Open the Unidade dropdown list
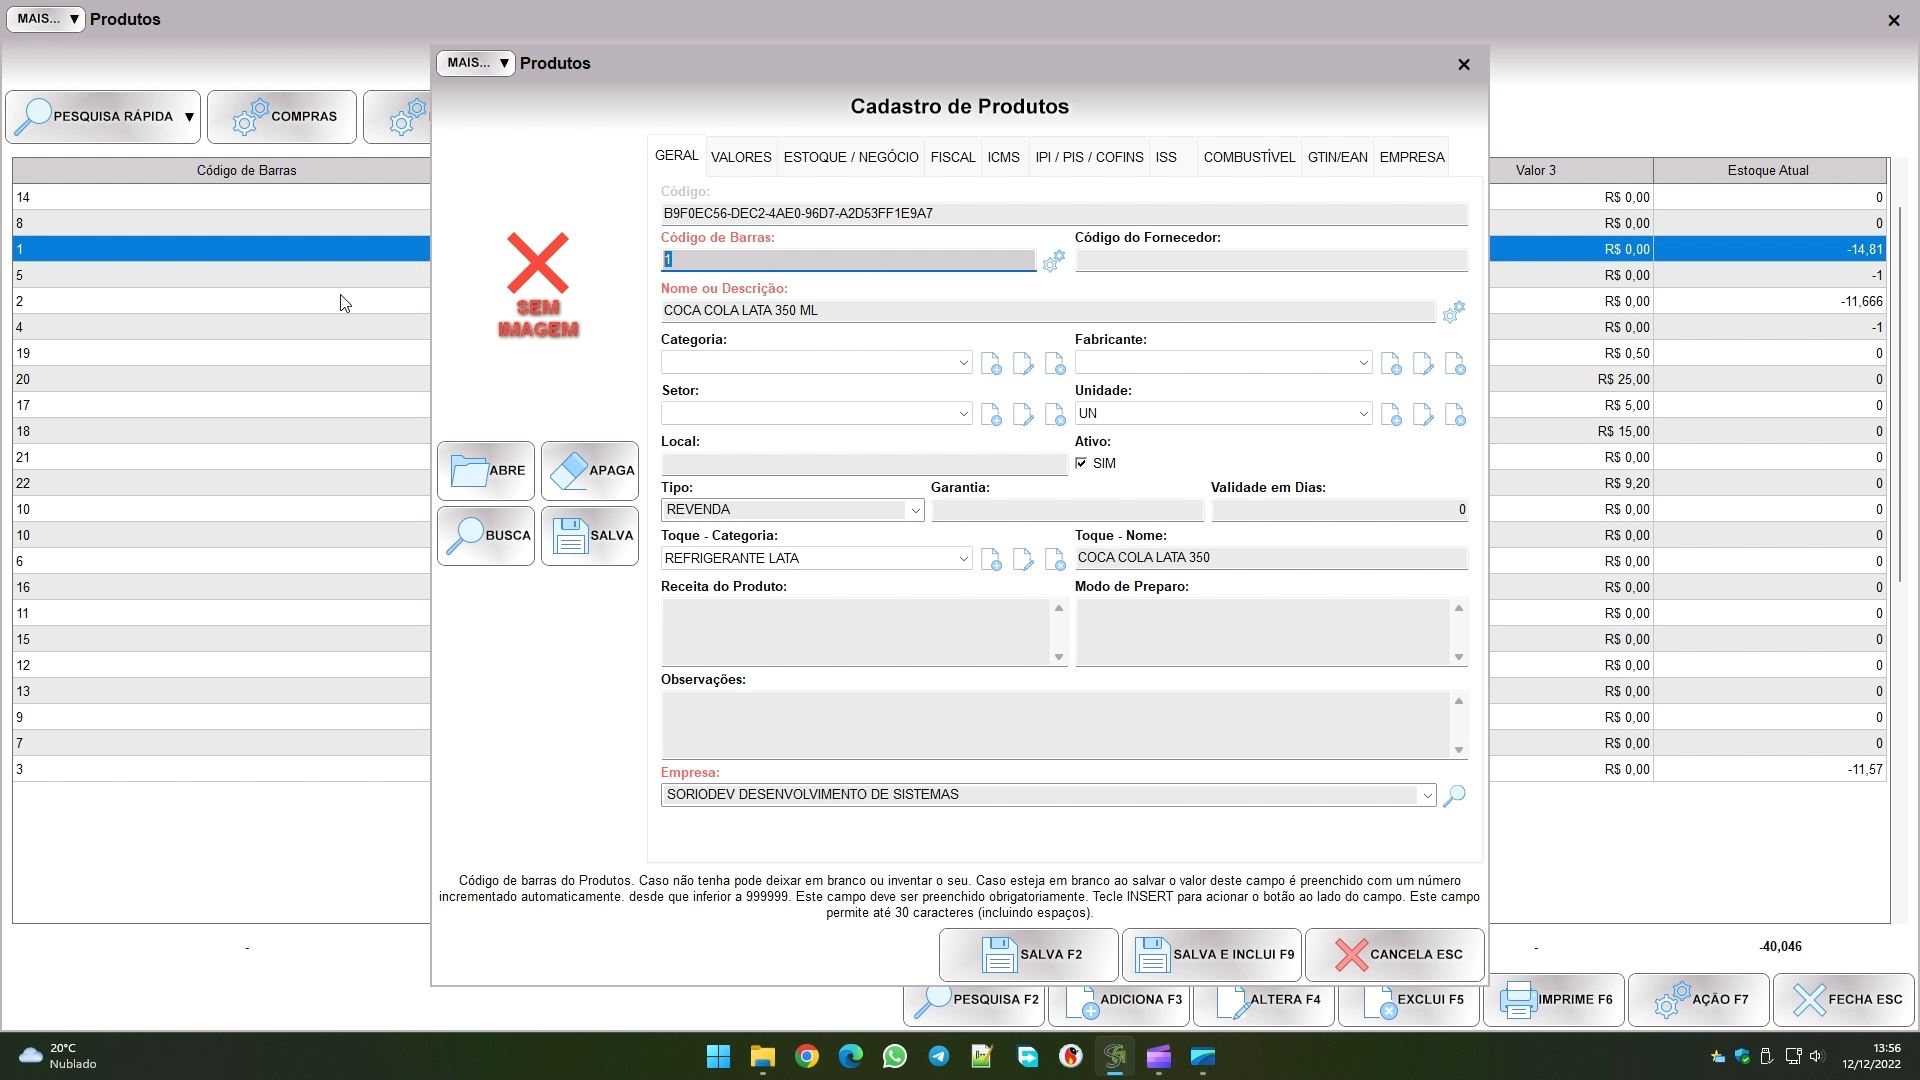Screen dimensions: 1920x1080 1363,414
